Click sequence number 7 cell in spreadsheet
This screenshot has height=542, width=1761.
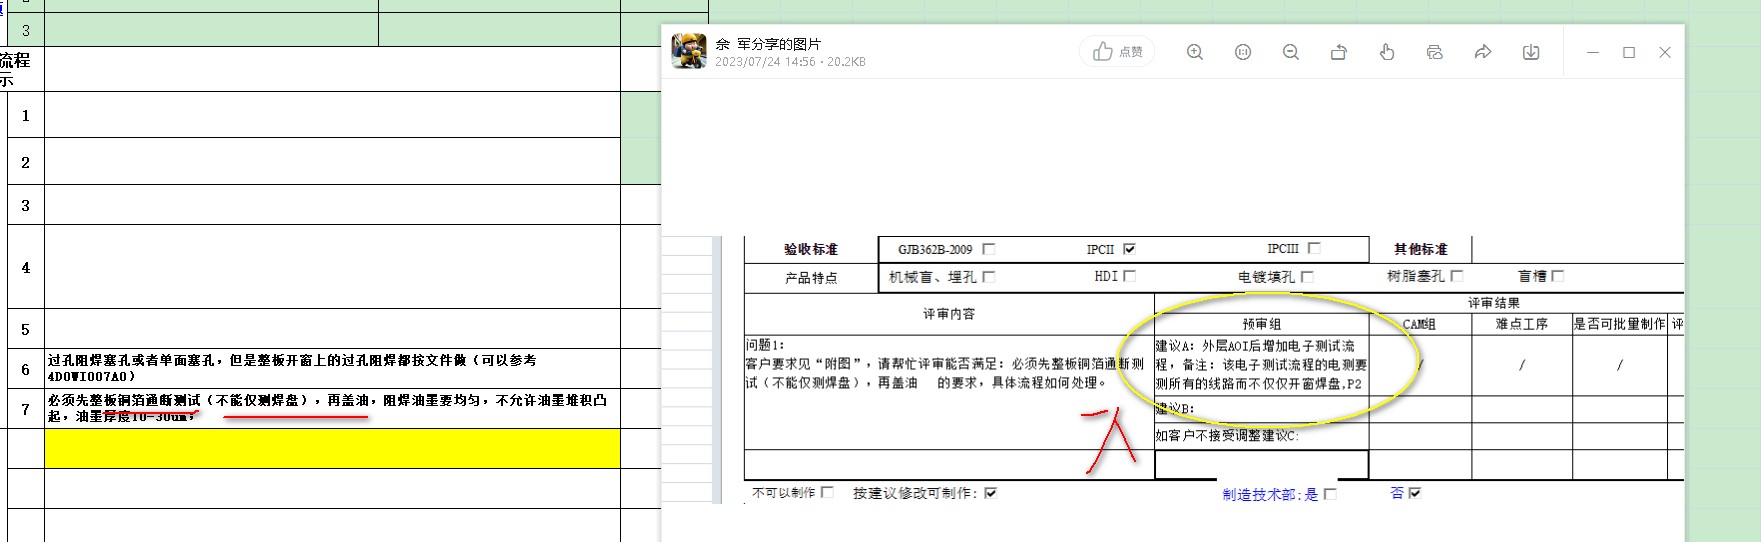pyautogui.click(x=26, y=409)
